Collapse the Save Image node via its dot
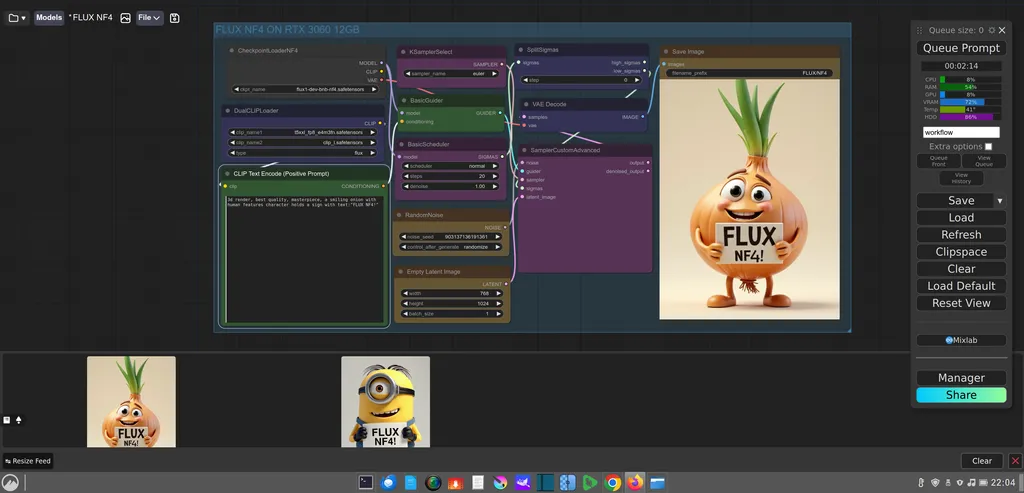1024x493 pixels. (666, 51)
